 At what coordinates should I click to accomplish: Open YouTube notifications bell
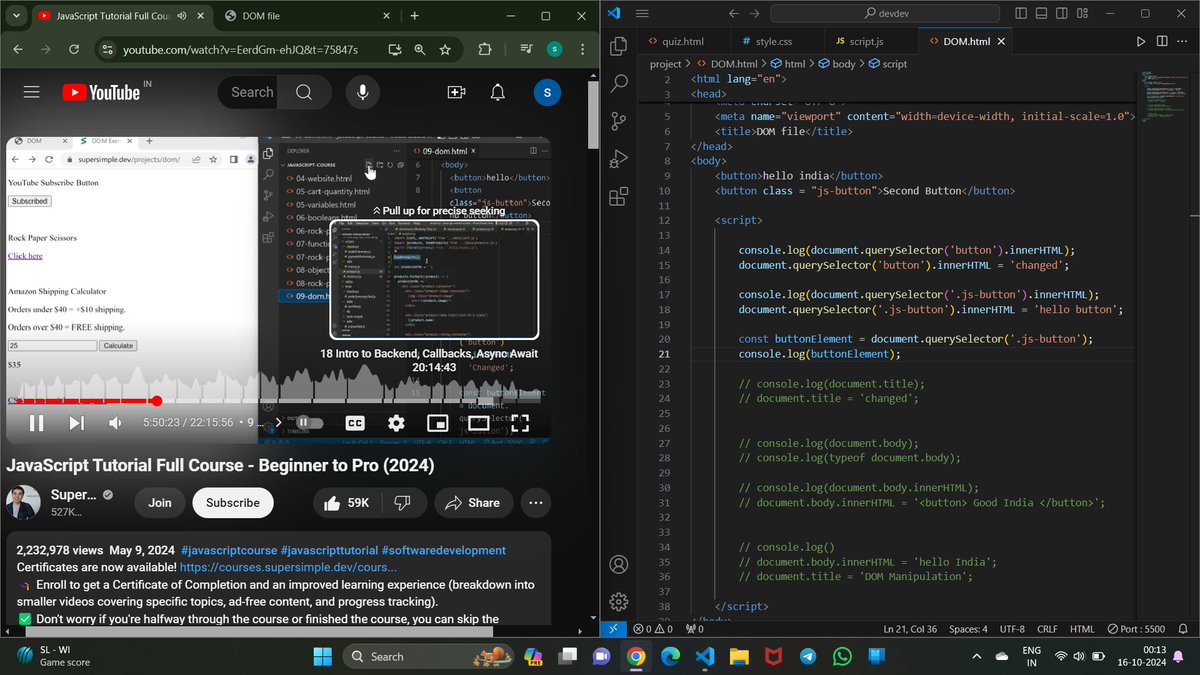(497, 92)
